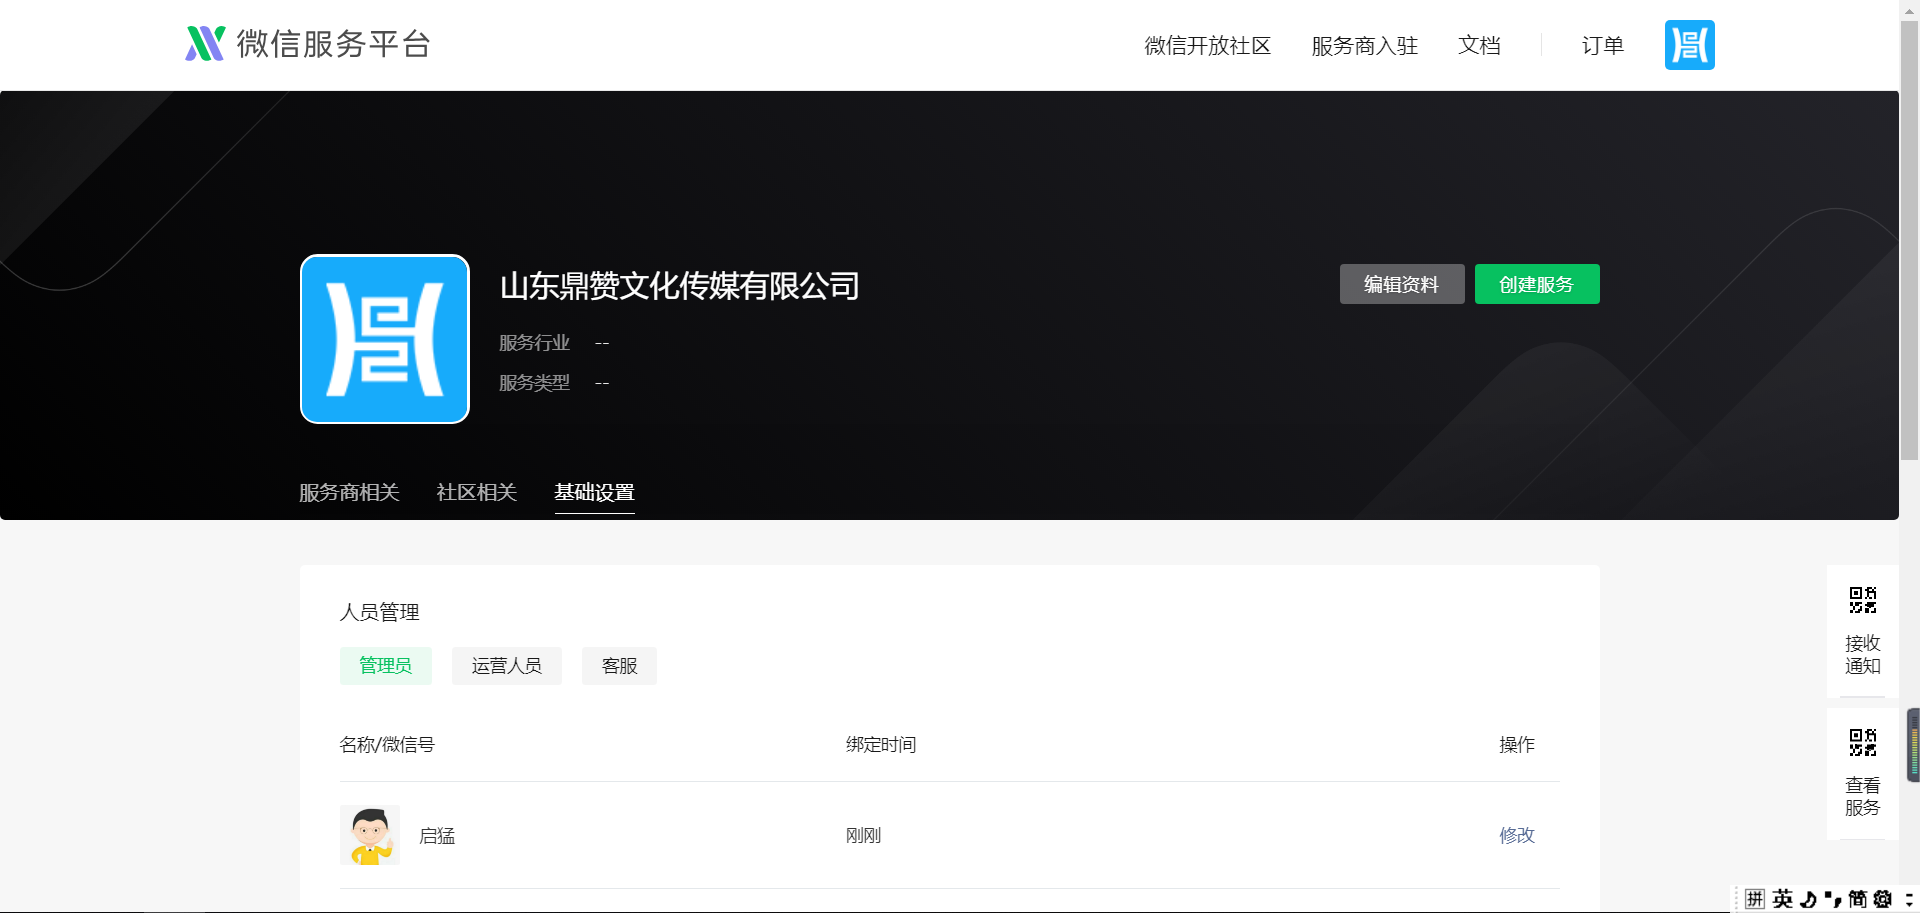
Task: Select the 管理员 personnel tab
Action: point(385,666)
